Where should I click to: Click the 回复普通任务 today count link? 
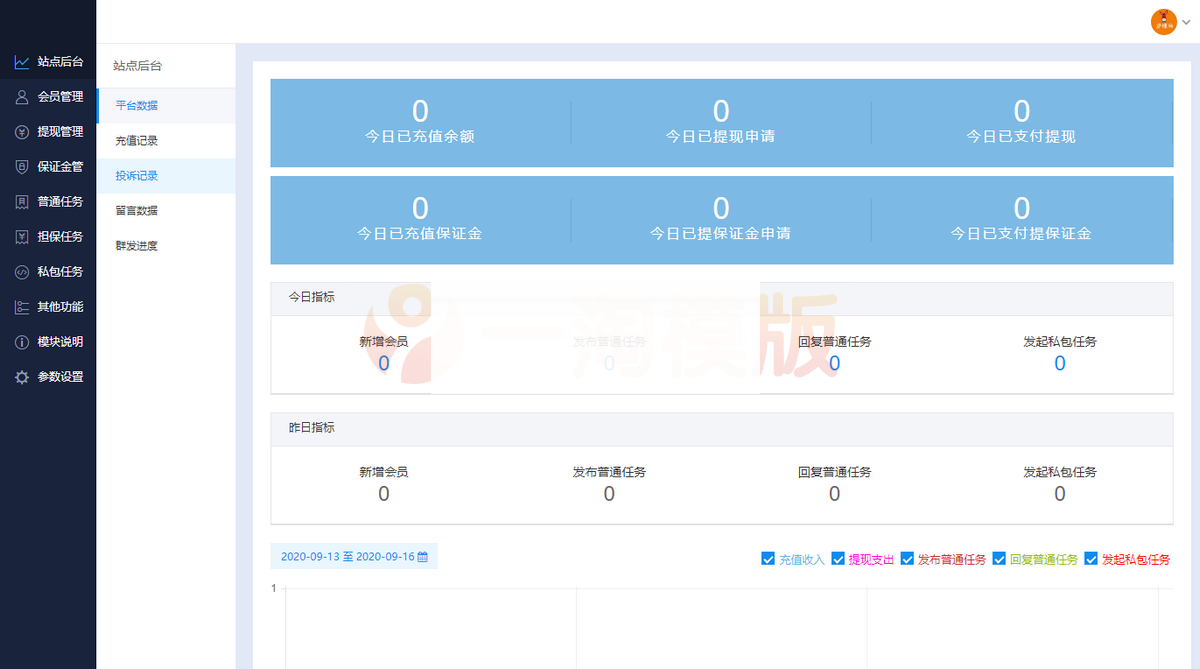coord(834,364)
